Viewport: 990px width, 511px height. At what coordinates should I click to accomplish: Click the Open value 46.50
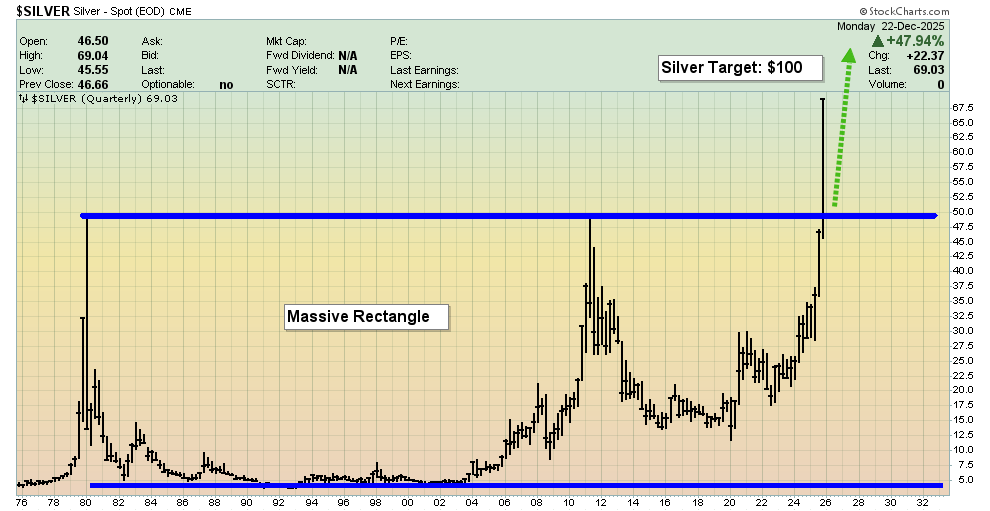[91, 41]
